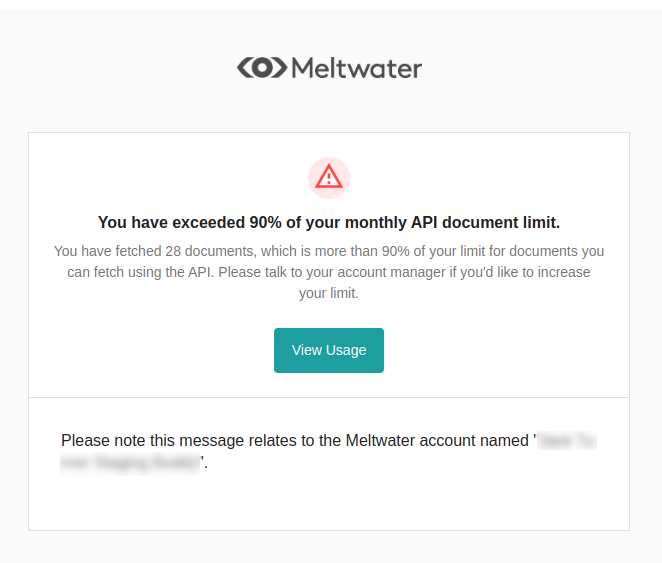Screen dimensions: 662x563
Task: Click the "monthly" word in the bold heading
Action: (376, 222)
